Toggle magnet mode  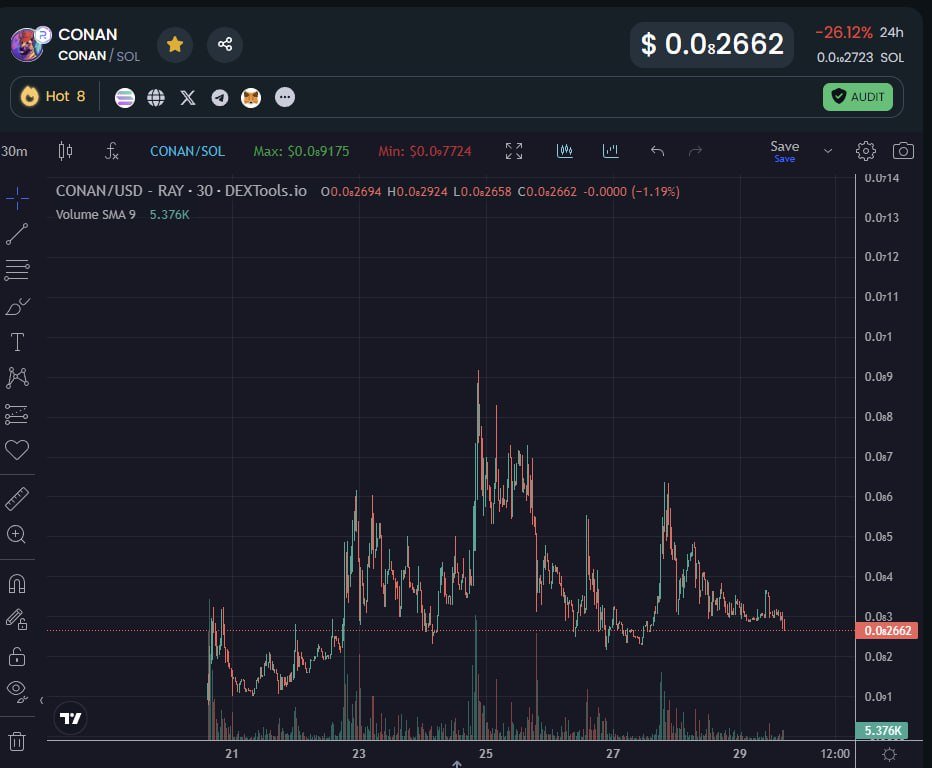pos(17,584)
